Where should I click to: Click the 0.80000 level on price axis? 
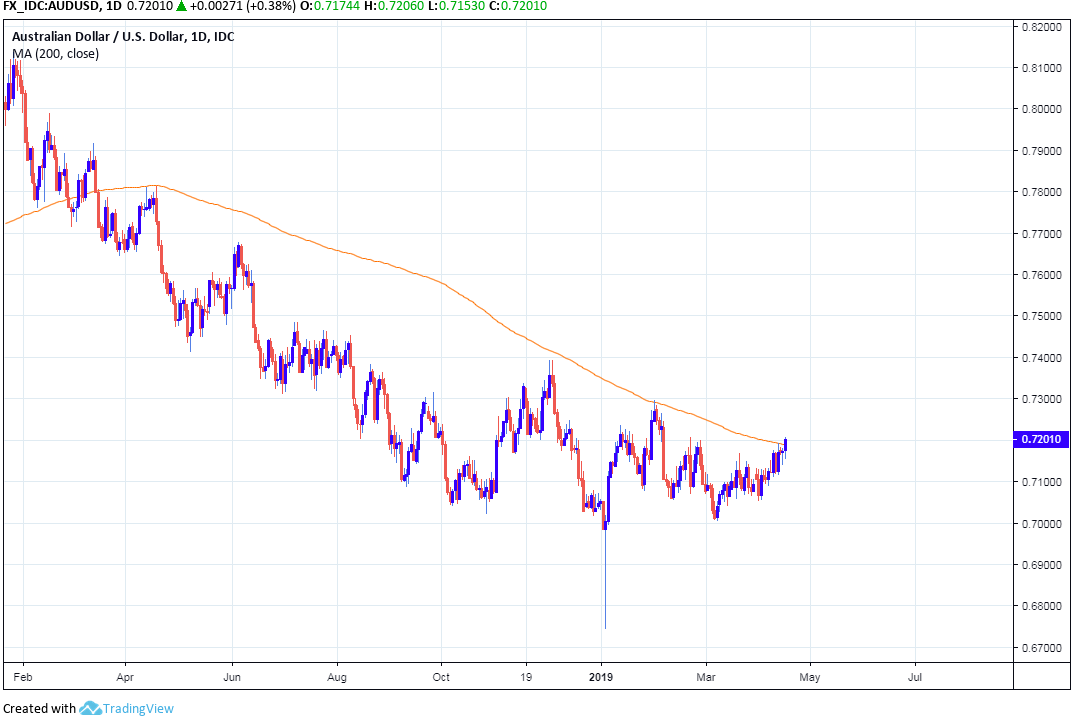[1042, 109]
